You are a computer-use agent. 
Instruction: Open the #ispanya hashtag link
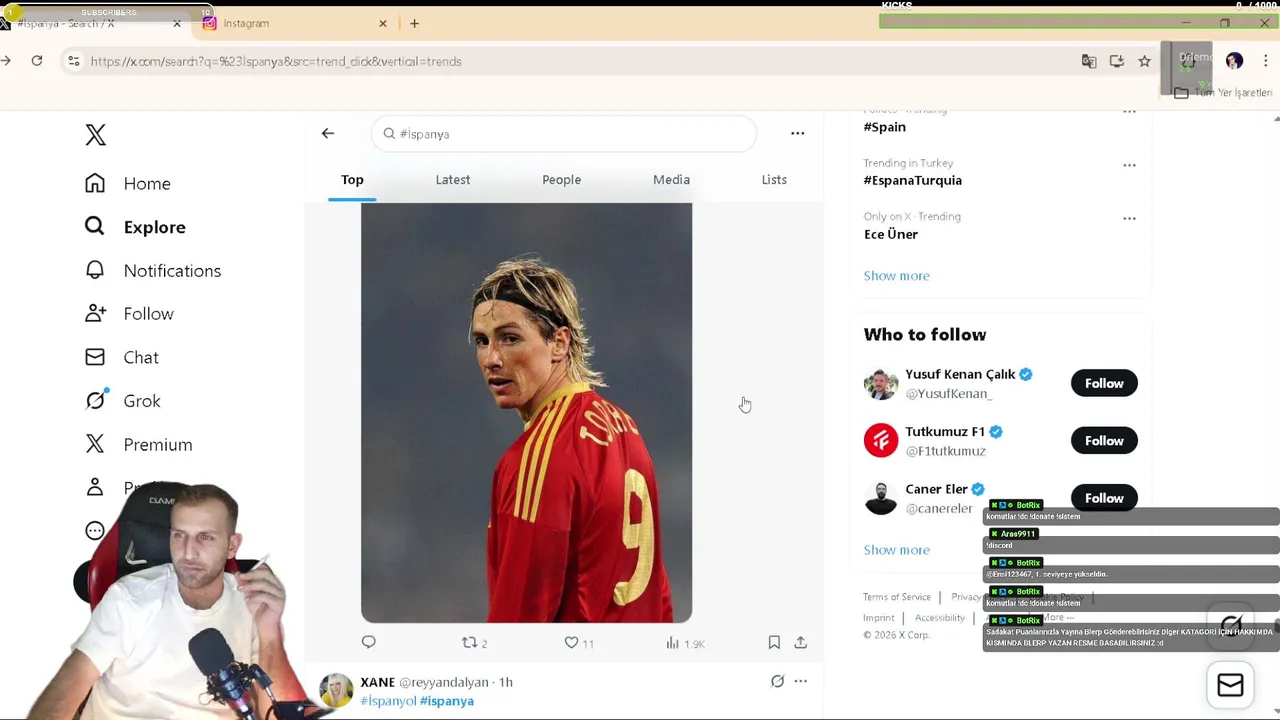click(x=447, y=701)
